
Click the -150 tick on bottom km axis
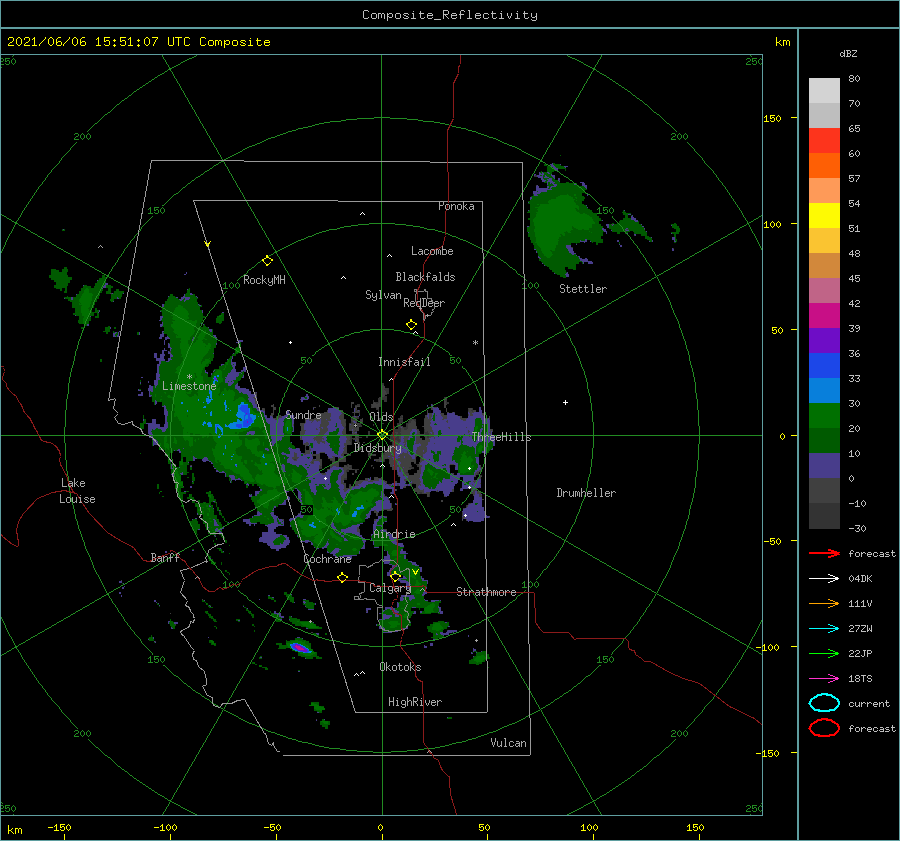tap(59, 827)
